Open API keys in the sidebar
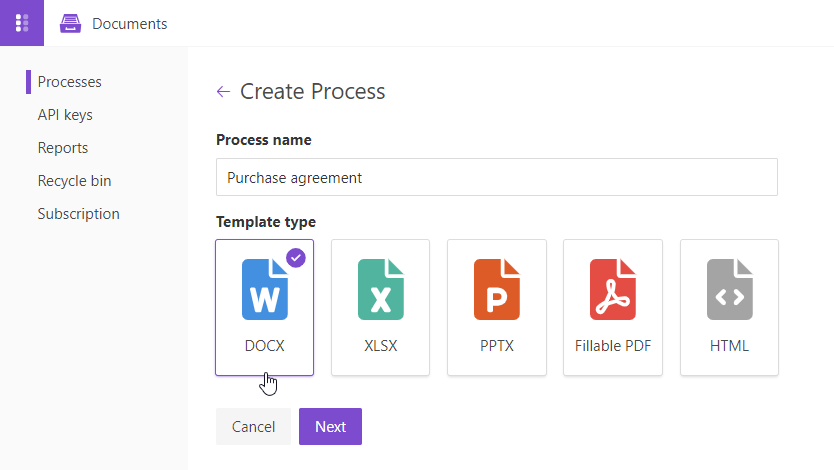This screenshot has height=470, width=834. tap(65, 115)
